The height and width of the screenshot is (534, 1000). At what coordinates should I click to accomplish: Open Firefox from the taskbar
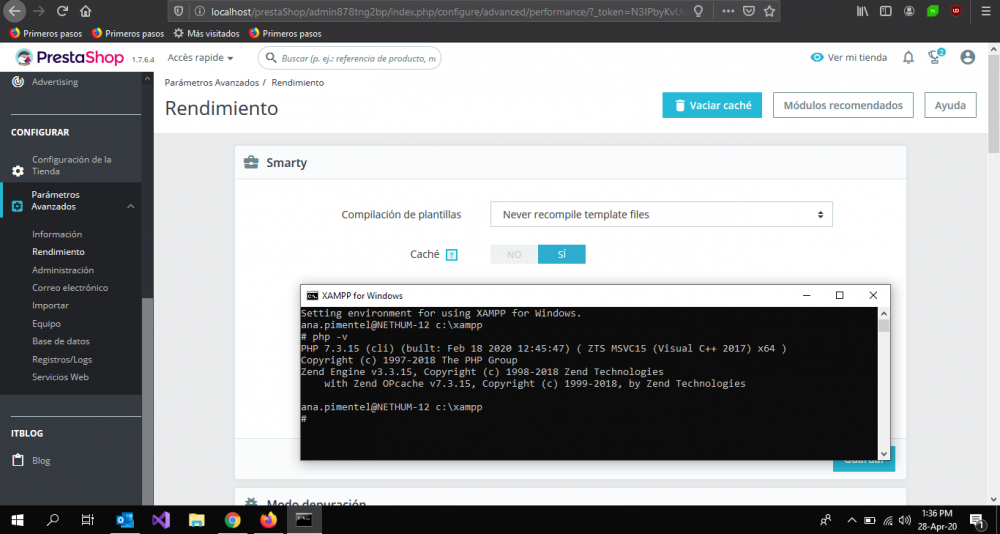pos(268,520)
